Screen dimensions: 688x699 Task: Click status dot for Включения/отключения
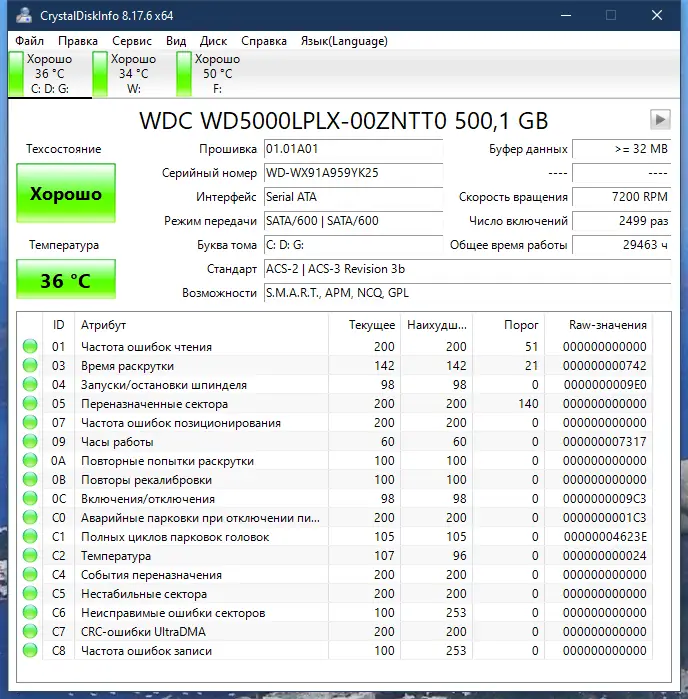point(30,498)
